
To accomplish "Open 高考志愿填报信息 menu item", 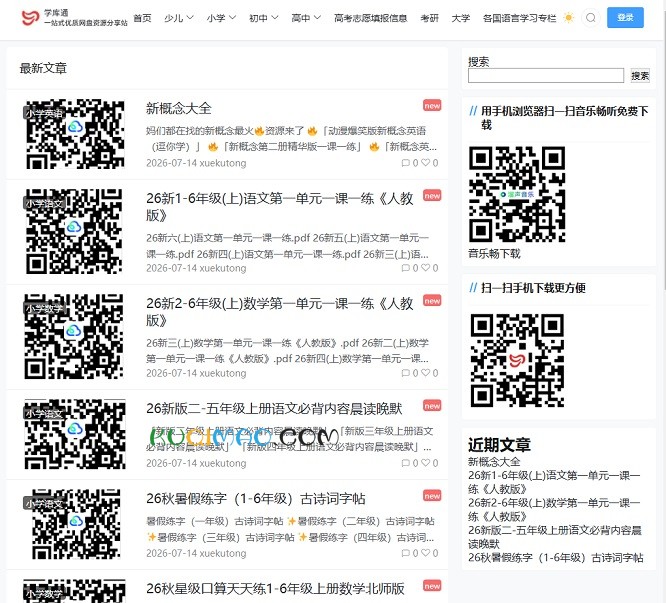I will 370,18.
